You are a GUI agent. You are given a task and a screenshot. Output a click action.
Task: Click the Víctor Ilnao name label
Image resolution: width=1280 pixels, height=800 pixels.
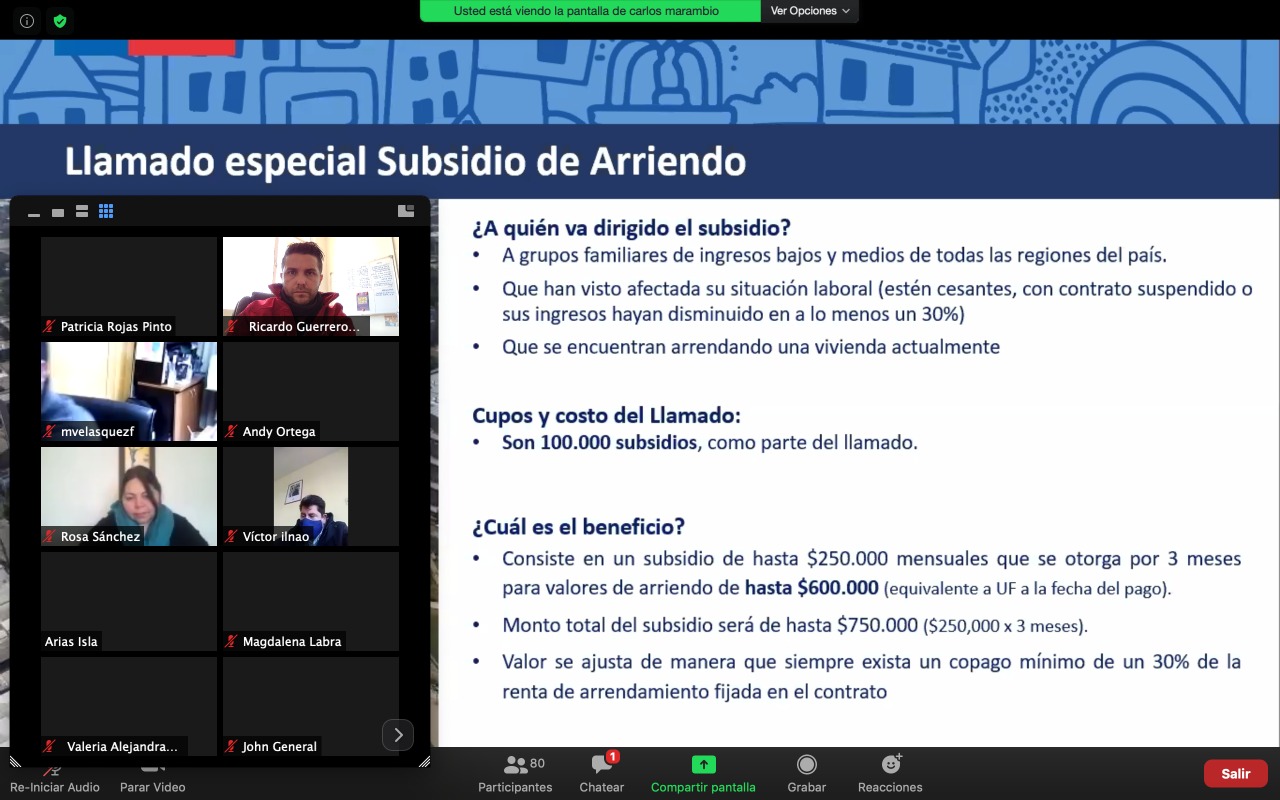[x=276, y=537]
